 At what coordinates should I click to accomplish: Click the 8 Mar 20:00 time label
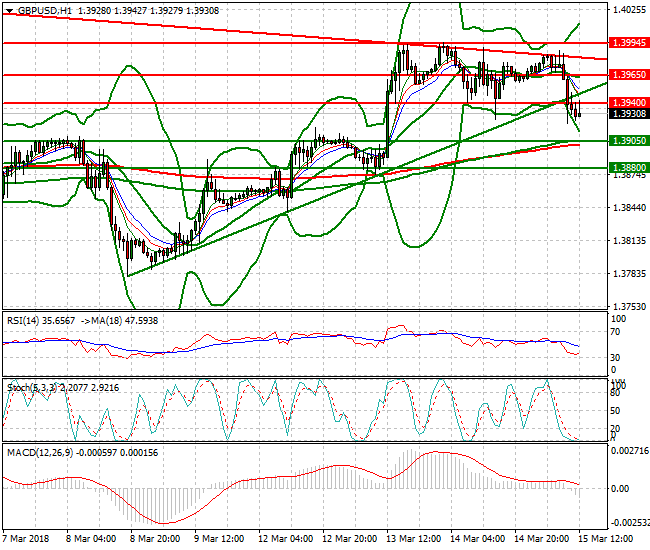155,539
